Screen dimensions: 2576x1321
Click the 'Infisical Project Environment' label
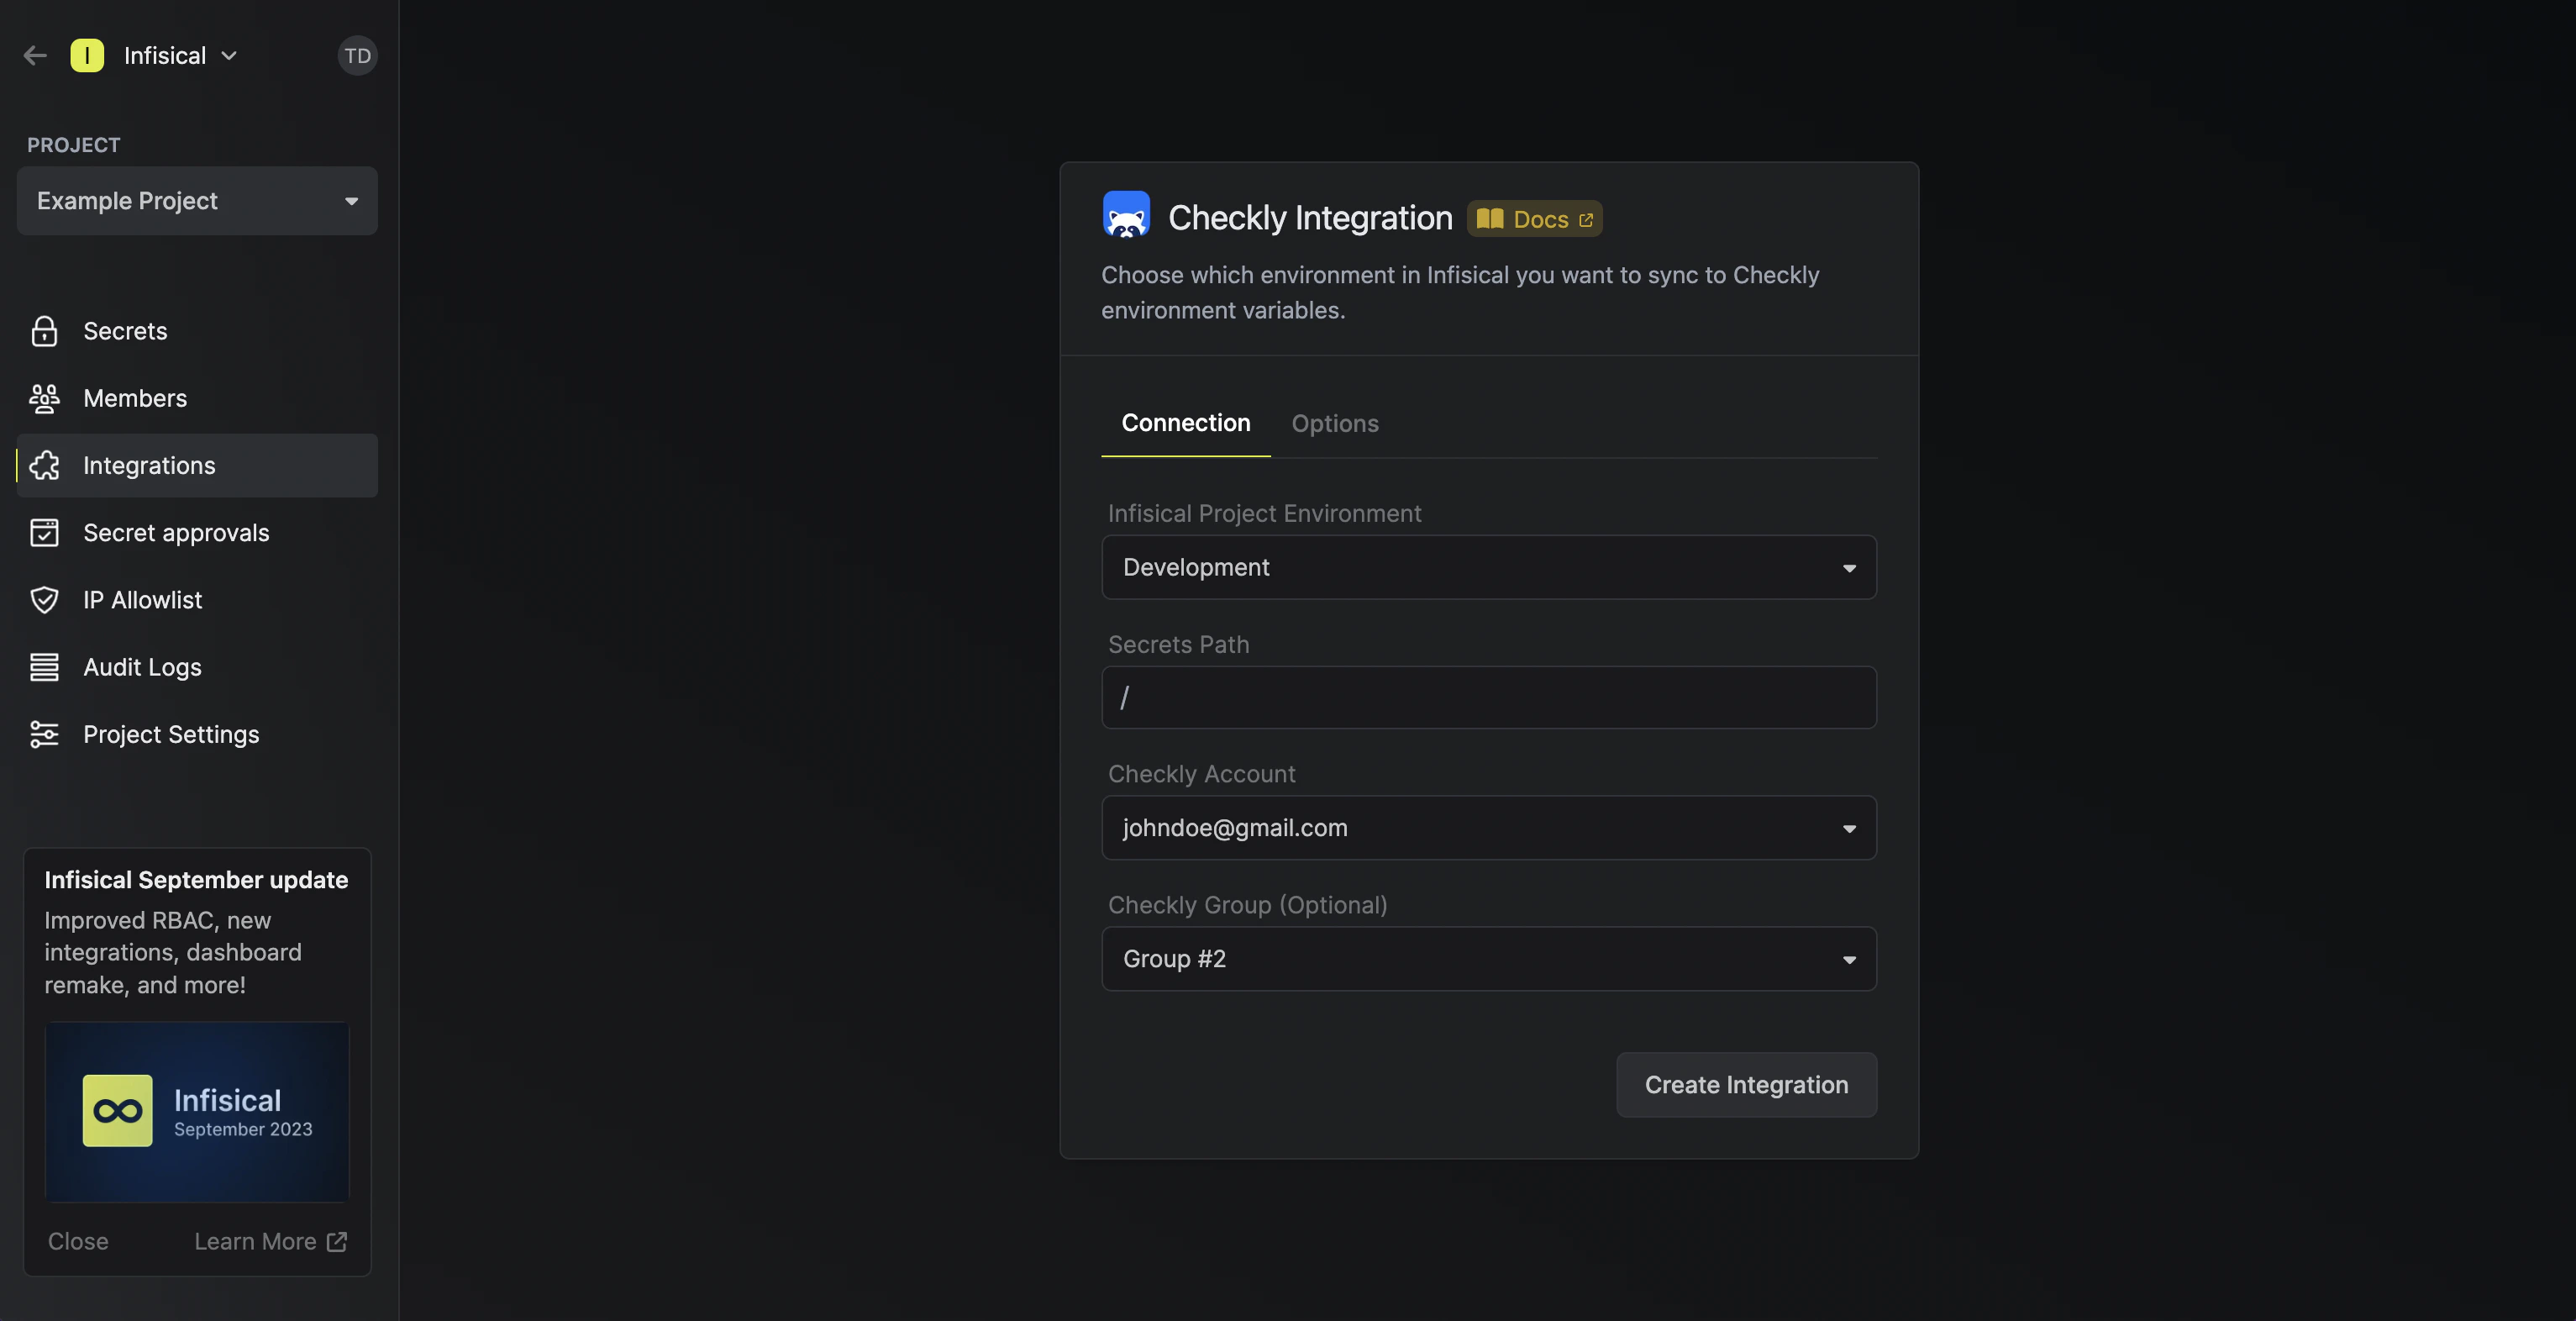point(1264,513)
